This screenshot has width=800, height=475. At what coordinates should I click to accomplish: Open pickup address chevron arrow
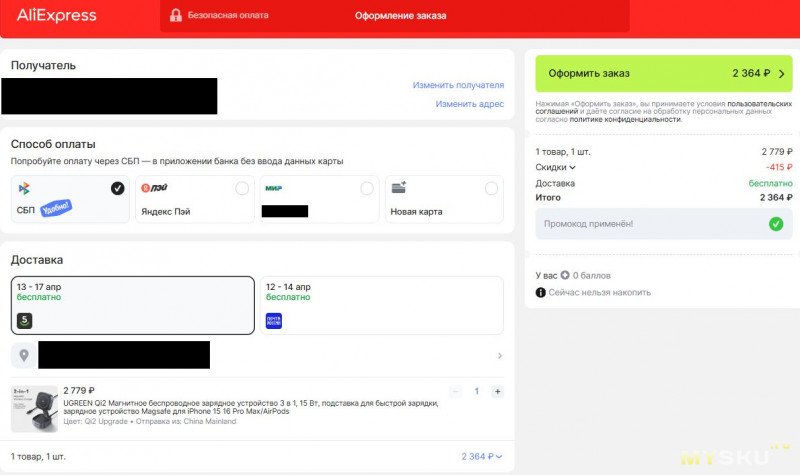[x=499, y=355]
